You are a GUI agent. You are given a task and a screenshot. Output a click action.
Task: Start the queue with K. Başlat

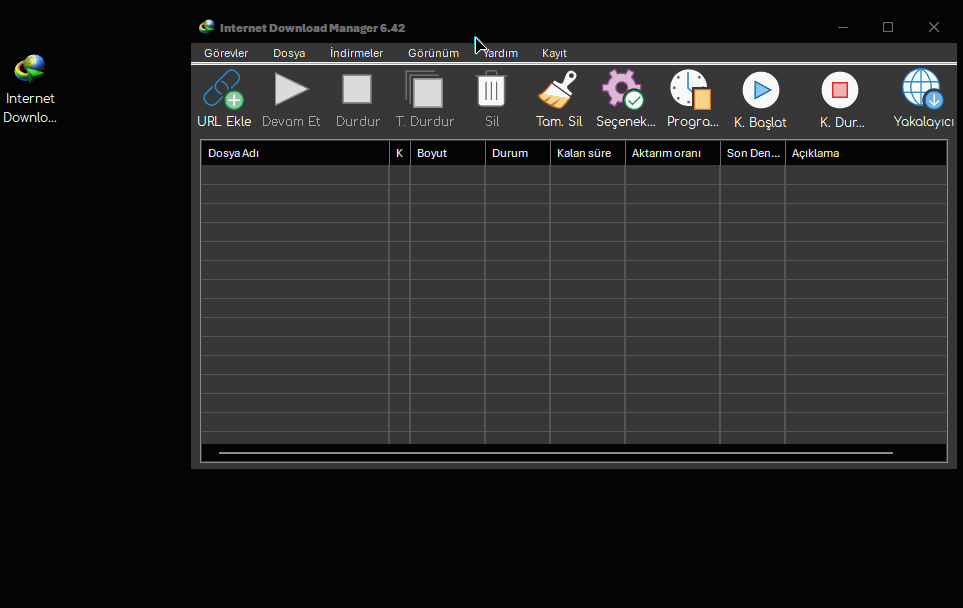[x=761, y=90]
